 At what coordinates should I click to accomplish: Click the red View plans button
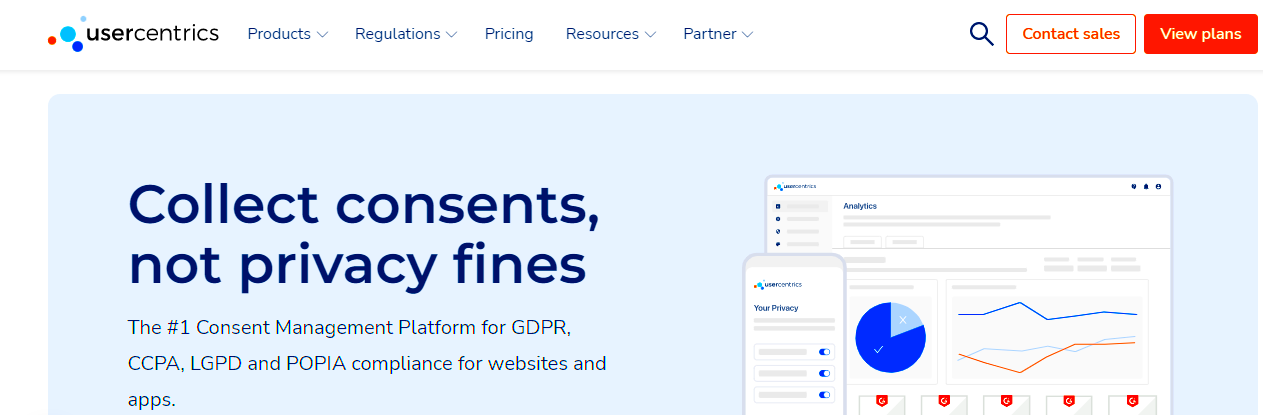coord(1201,34)
